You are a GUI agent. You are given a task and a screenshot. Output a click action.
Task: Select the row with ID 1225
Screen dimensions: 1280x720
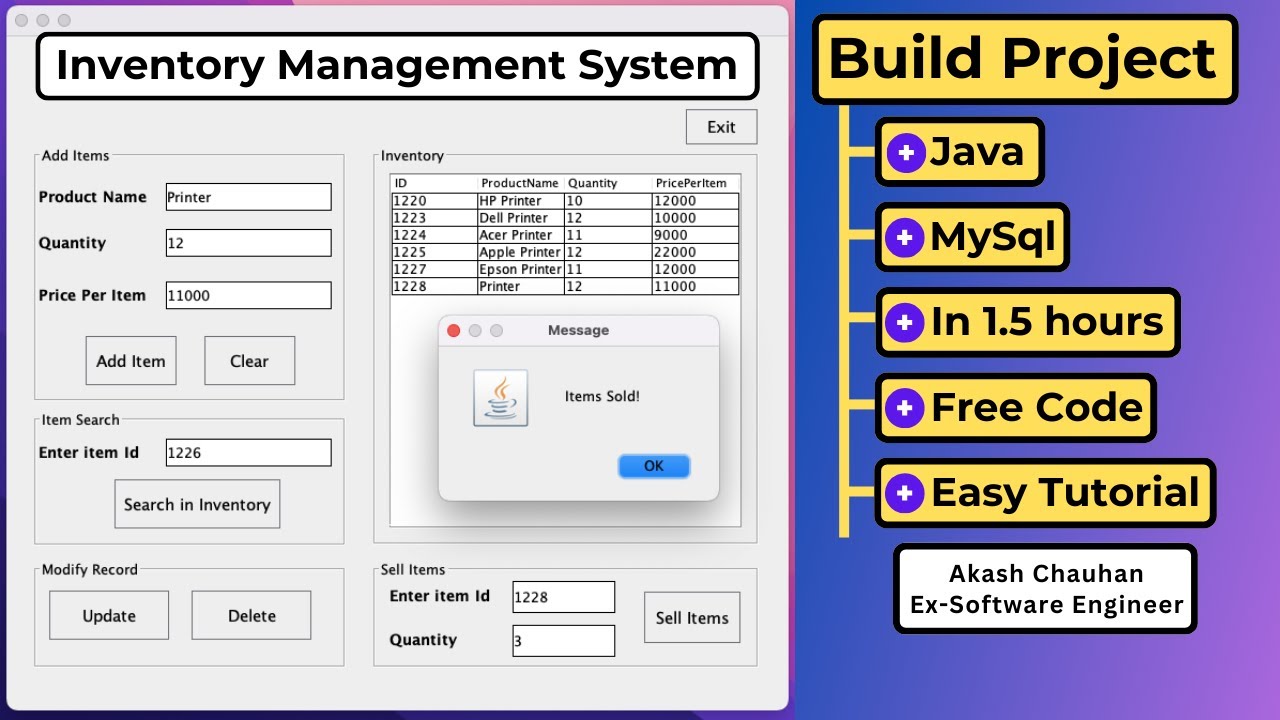pos(565,252)
